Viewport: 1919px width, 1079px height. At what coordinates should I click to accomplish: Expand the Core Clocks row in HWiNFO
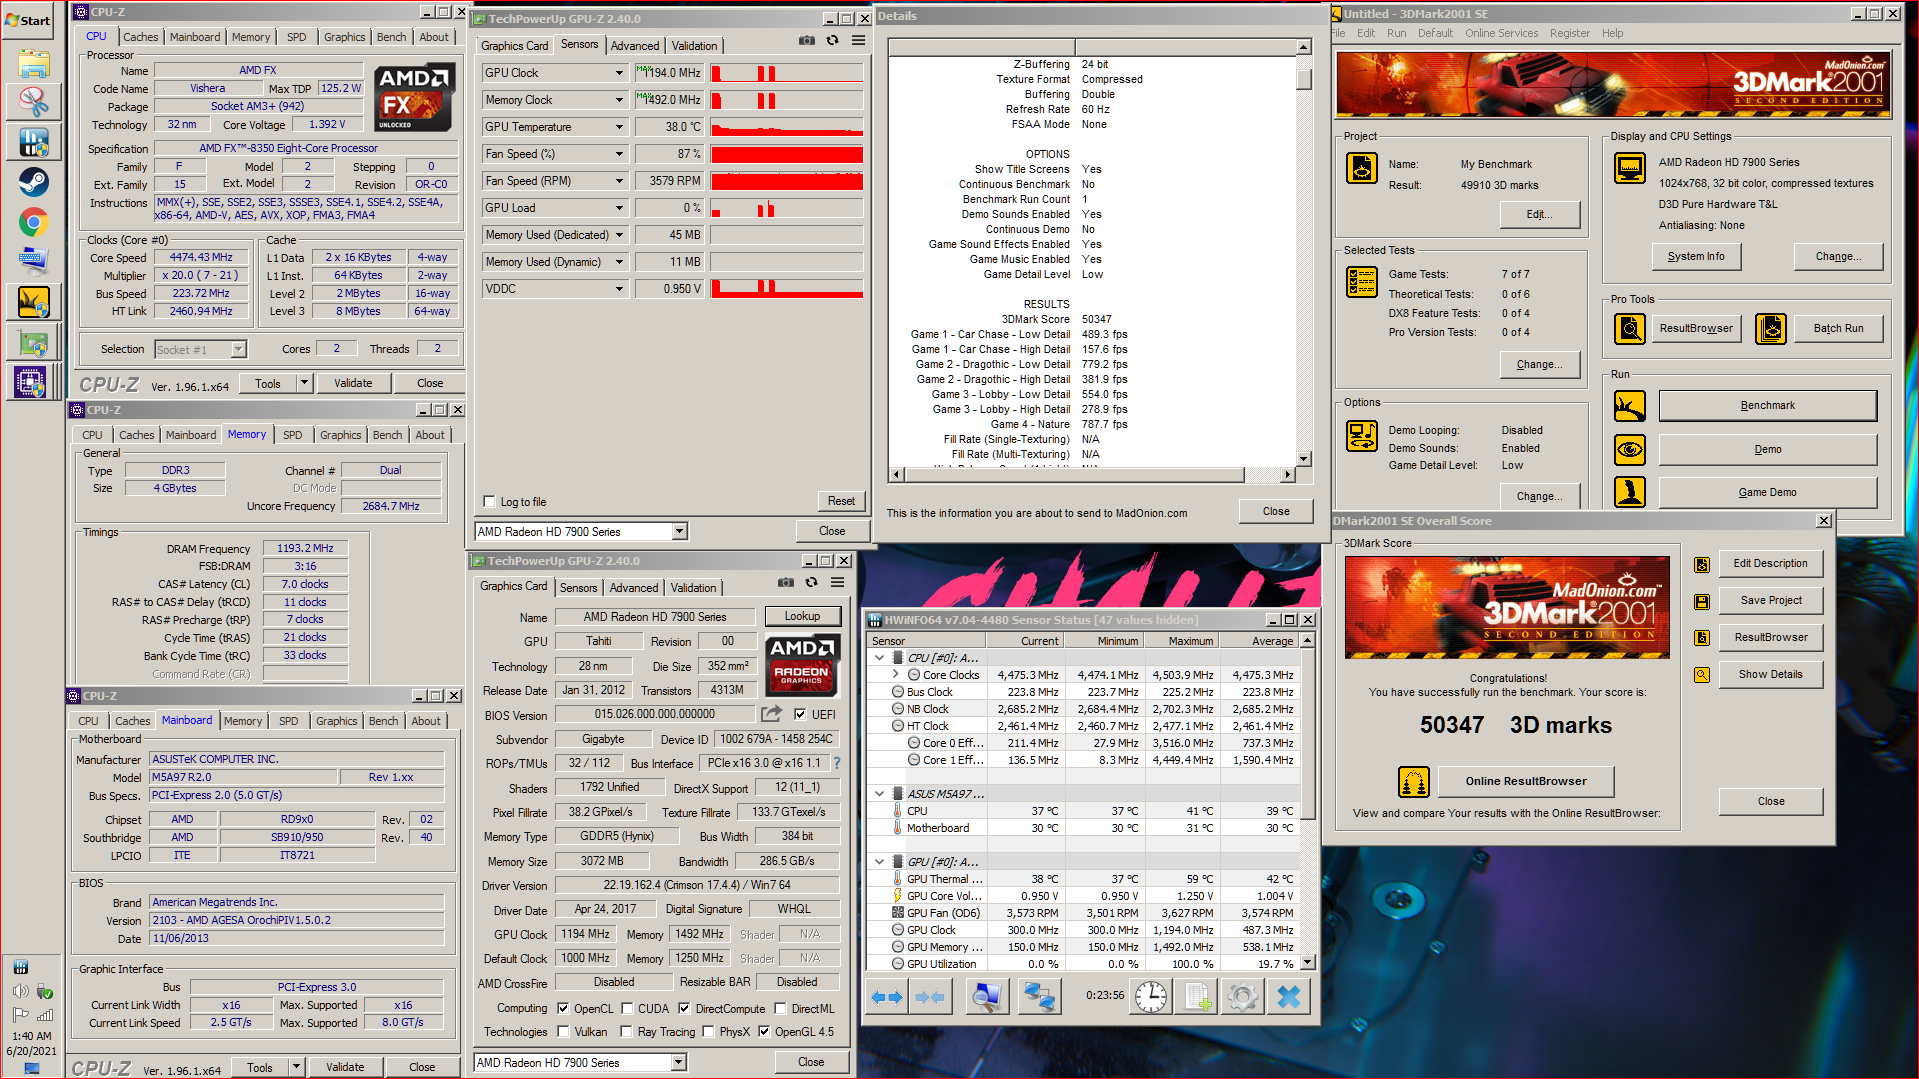tap(896, 675)
